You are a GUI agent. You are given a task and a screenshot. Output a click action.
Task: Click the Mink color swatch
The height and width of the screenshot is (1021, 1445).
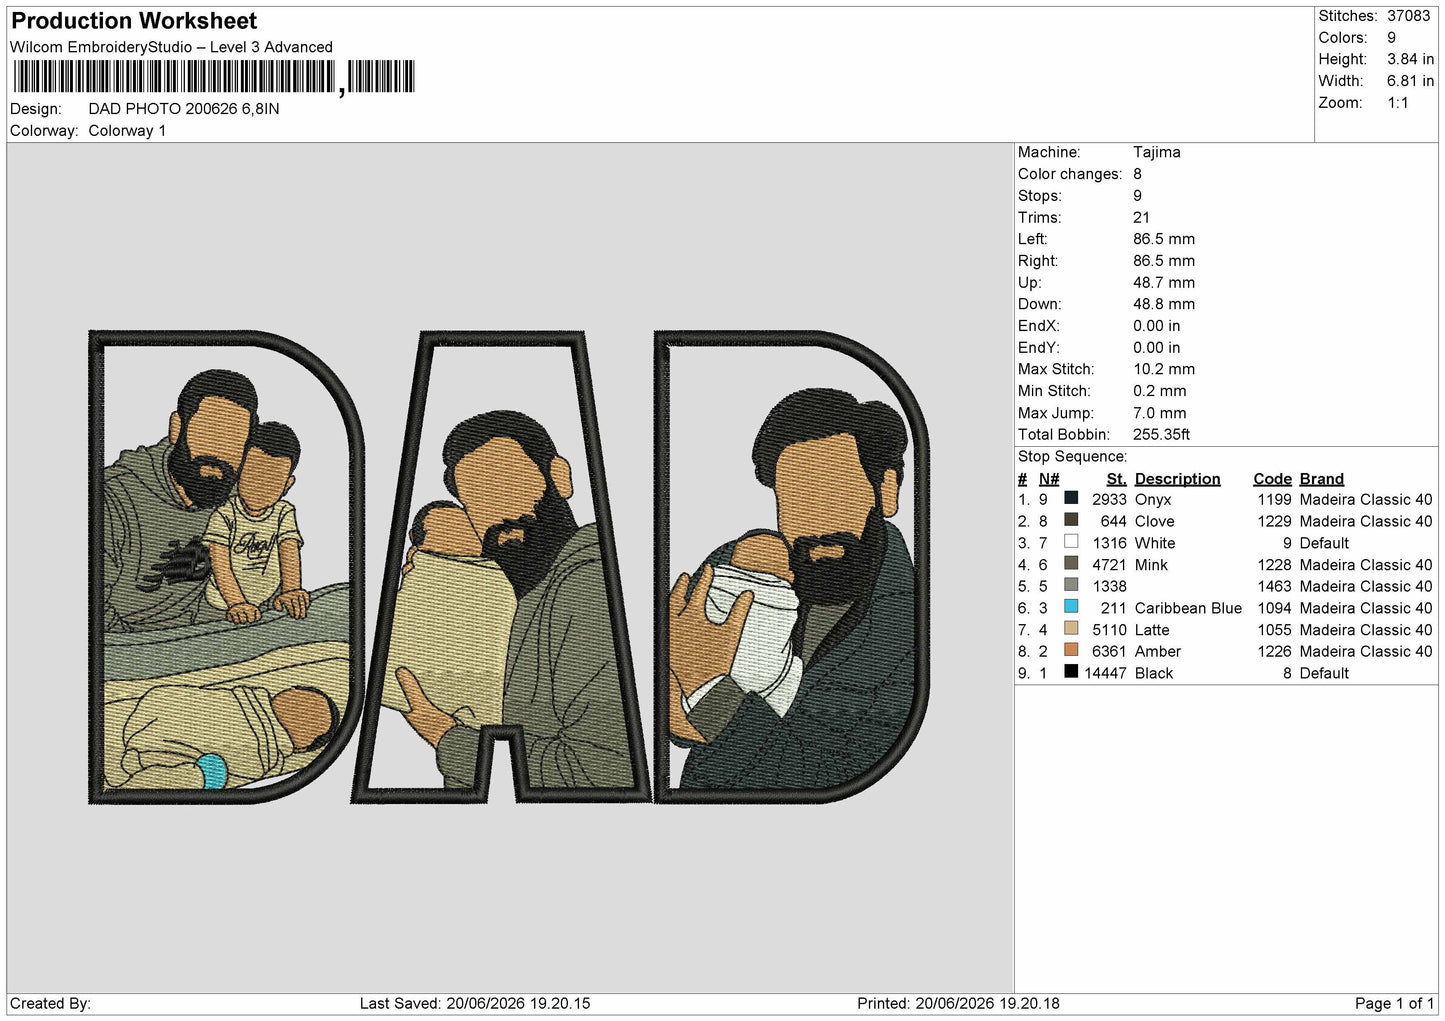(x=1071, y=564)
